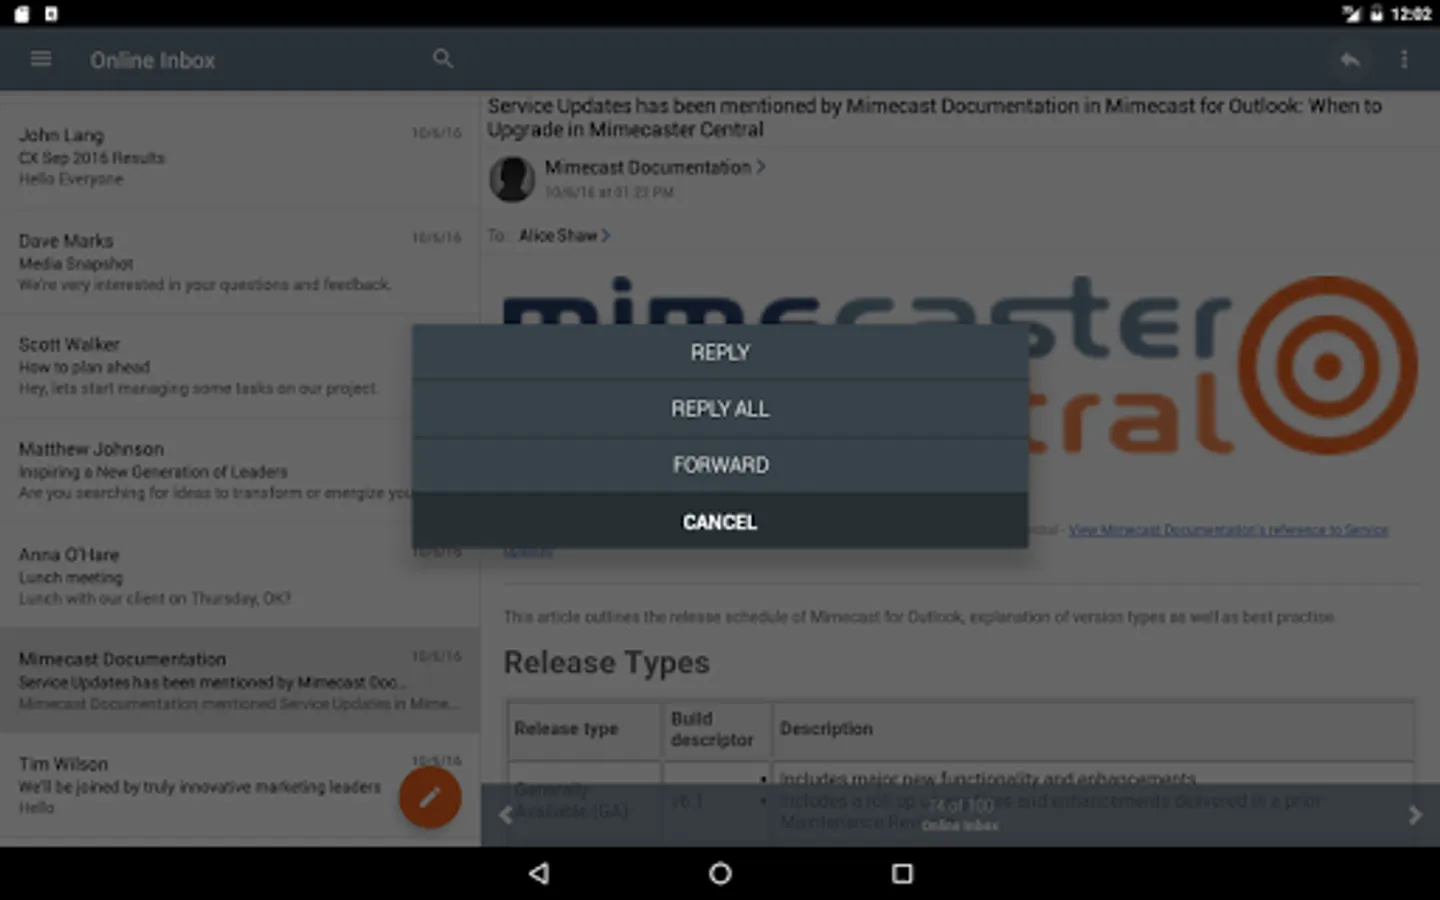The height and width of the screenshot is (900, 1440).
Task: Tap the Android home button
Action: coord(720,874)
